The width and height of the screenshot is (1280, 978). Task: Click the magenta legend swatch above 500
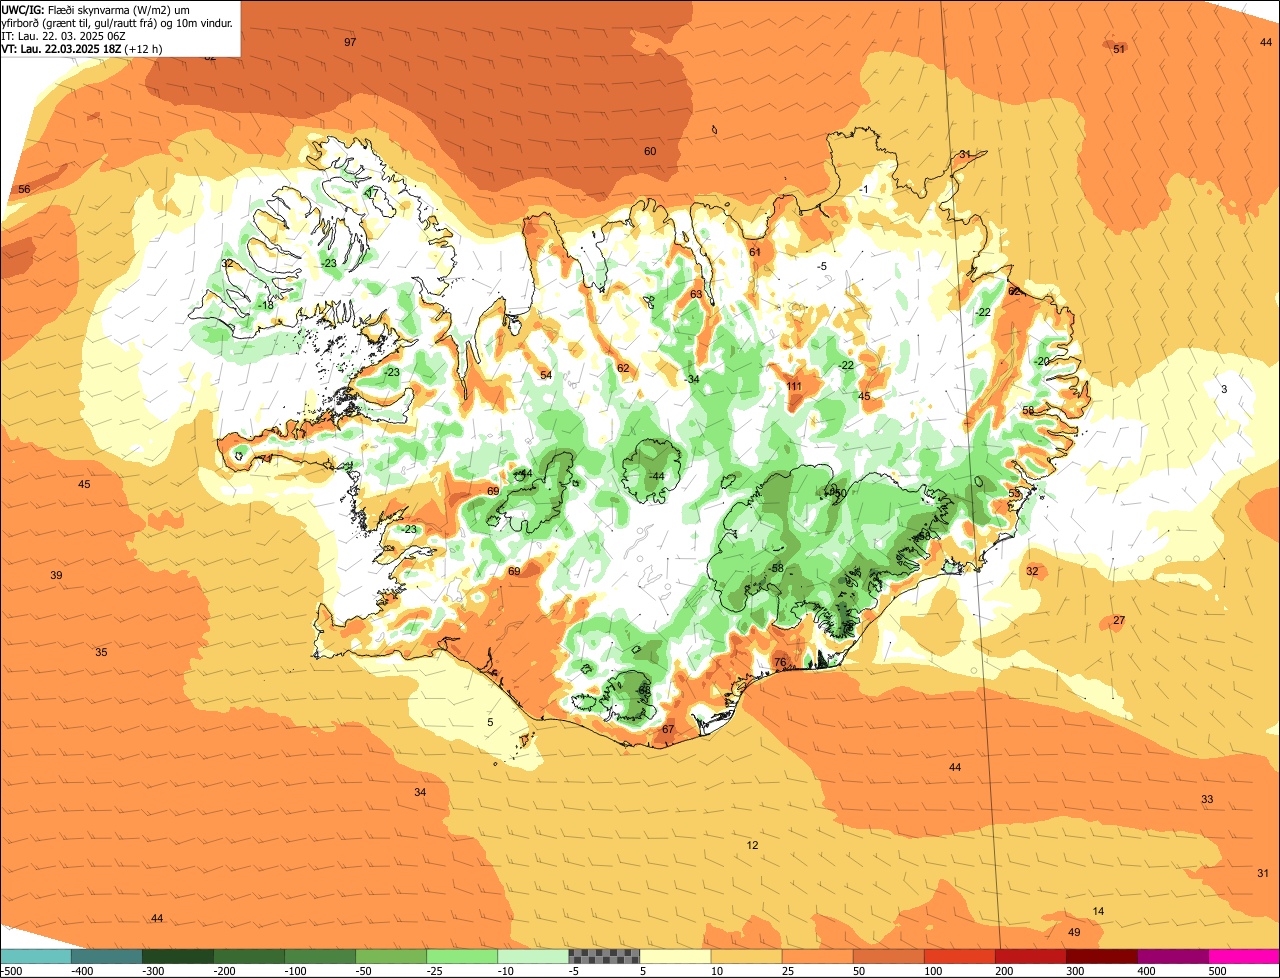tap(1244, 956)
